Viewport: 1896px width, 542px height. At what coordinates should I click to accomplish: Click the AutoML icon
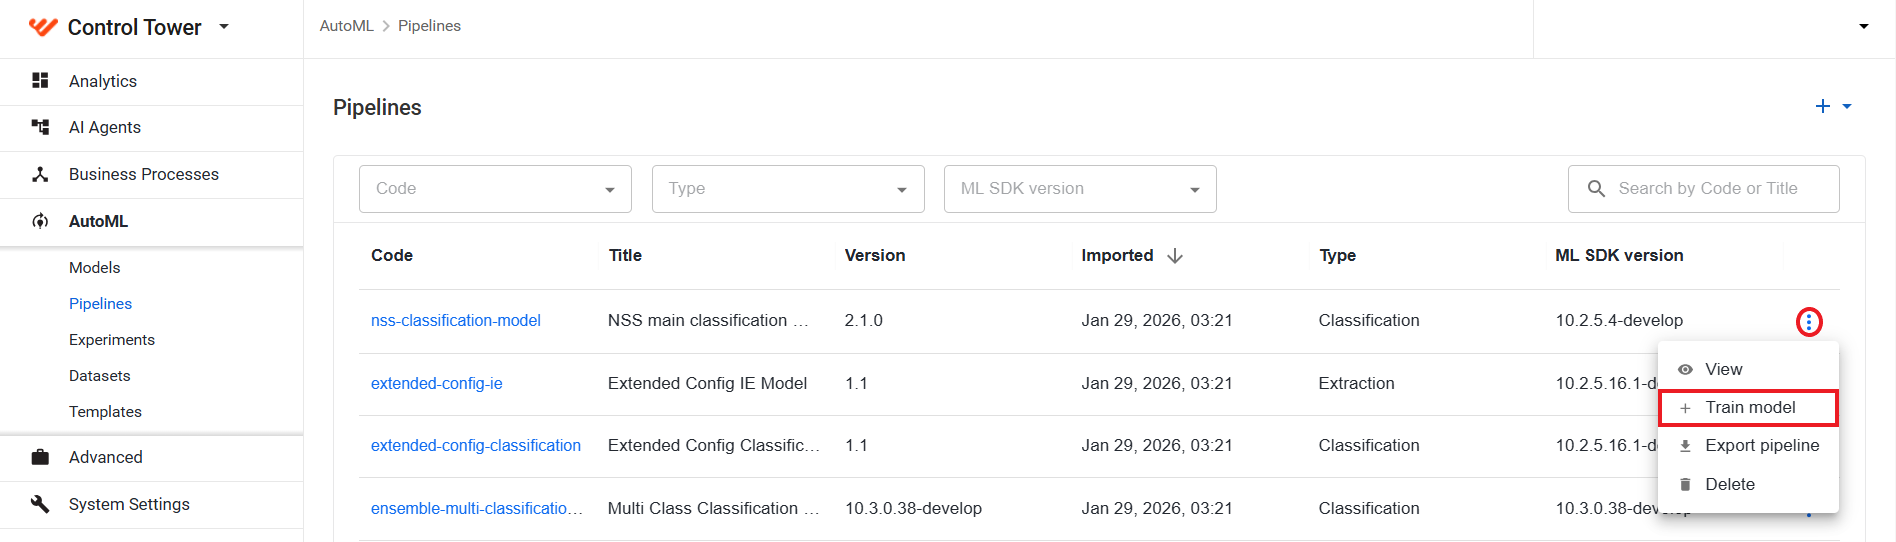[x=40, y=221]
